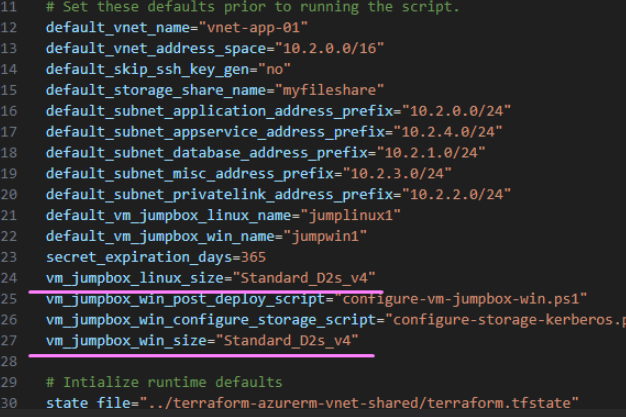Click vm_jumpbox_linux_size variable name
This screenshot has height=417, width=626.
coord(135,278)
